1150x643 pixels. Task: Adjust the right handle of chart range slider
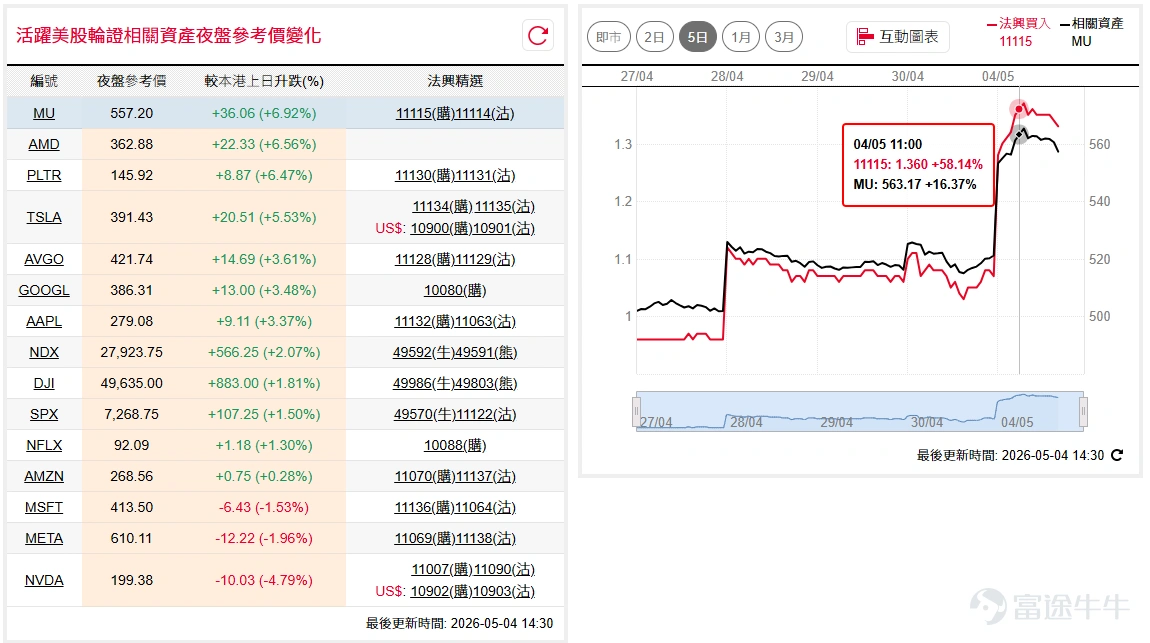1083,411
